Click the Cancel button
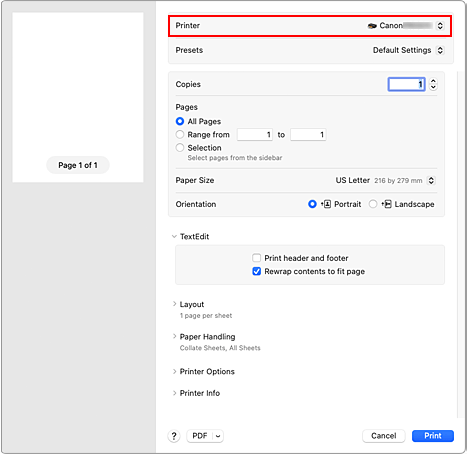Image resolution: width=467 pixels, height=454 pixels. pyautogui.click(x=384, y=436)
